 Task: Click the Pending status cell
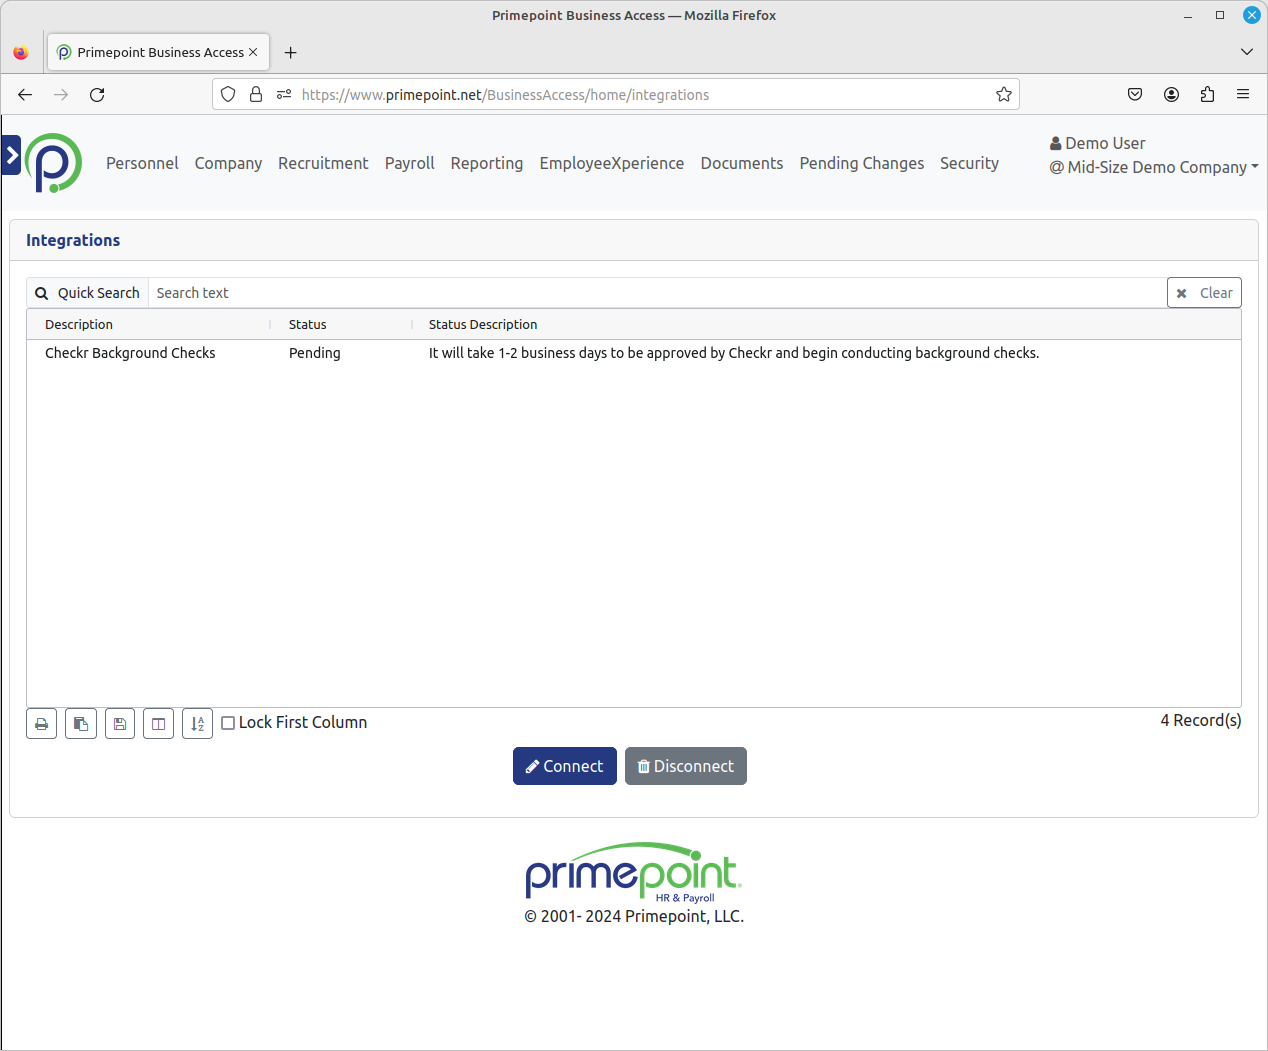tap(314, 353)
